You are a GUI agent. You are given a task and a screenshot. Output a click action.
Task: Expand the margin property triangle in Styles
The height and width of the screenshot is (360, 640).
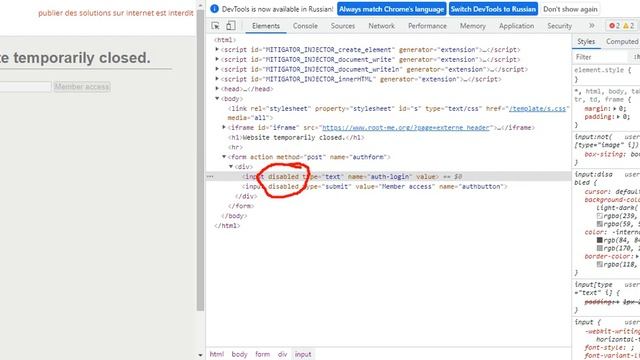pyautogui.click(x=615, y=109)
